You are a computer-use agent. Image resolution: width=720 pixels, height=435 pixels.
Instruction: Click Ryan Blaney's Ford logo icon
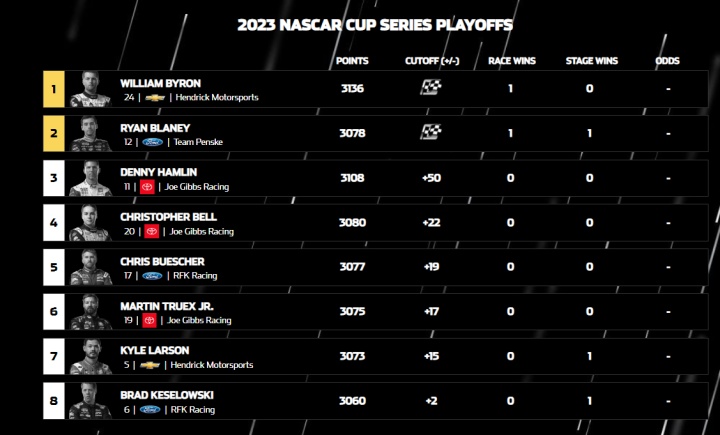tap(152, 142)
